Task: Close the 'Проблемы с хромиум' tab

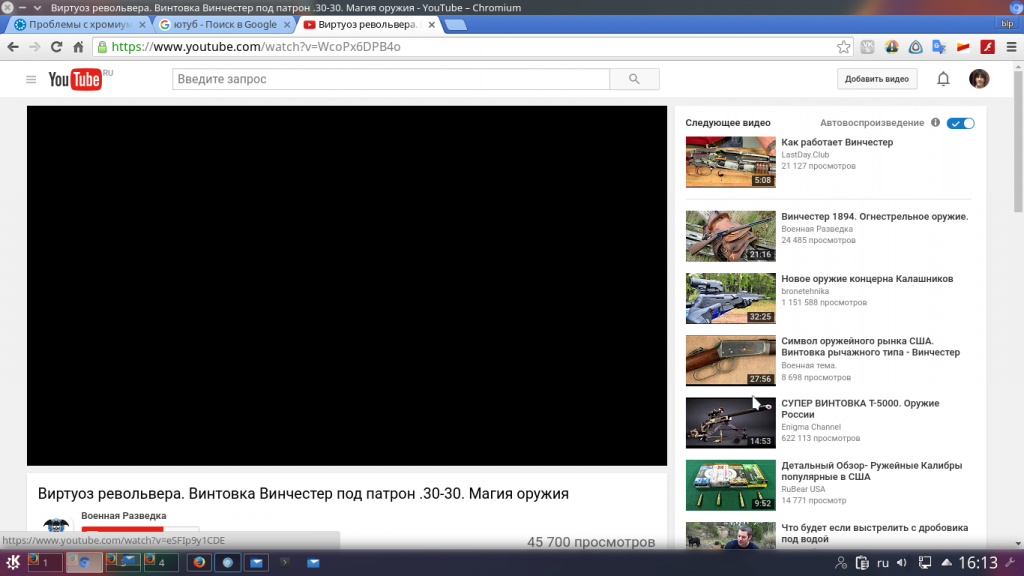Action: tap(142, 25)
